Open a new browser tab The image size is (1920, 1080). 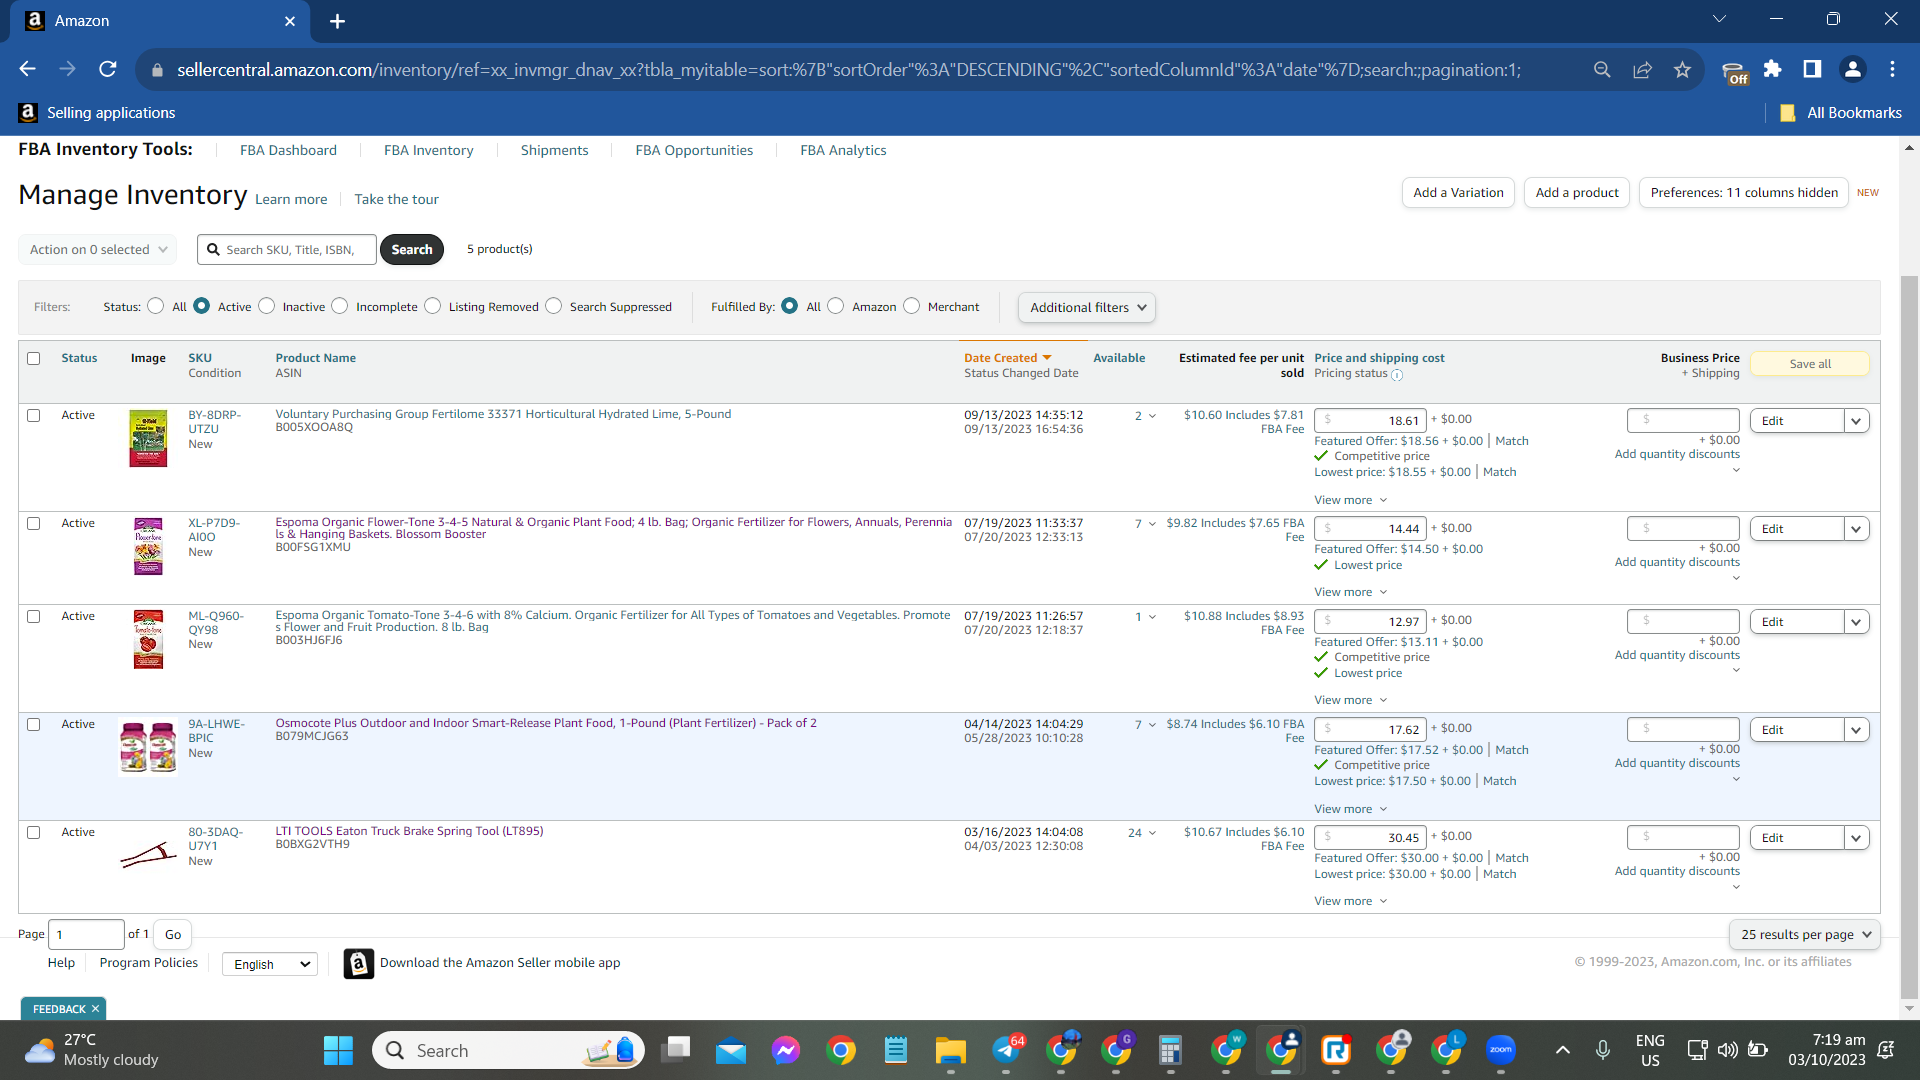(337, 21)
